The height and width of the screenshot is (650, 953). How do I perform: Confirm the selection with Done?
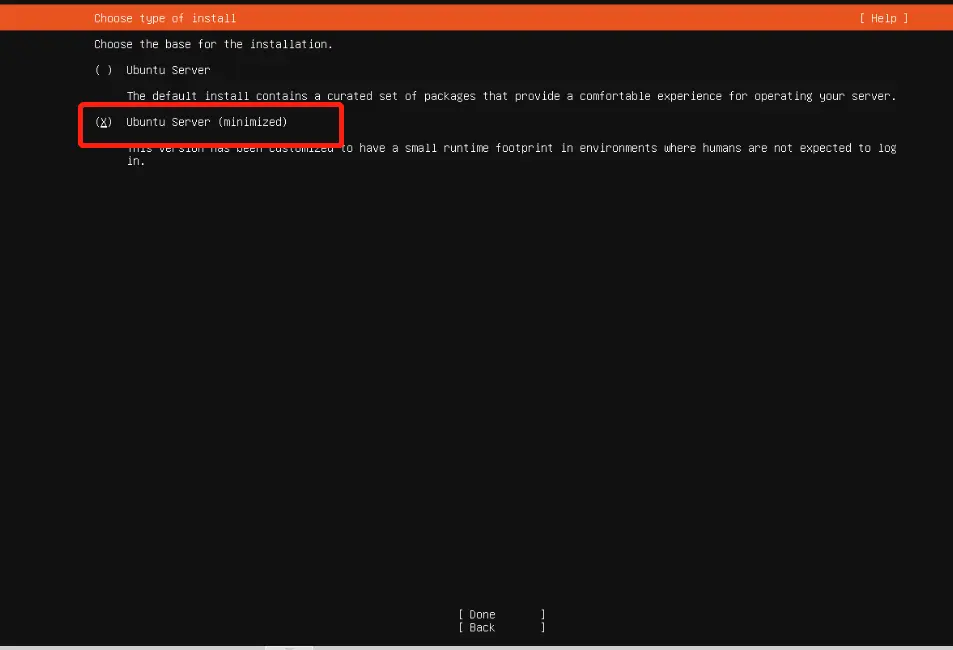501,614
